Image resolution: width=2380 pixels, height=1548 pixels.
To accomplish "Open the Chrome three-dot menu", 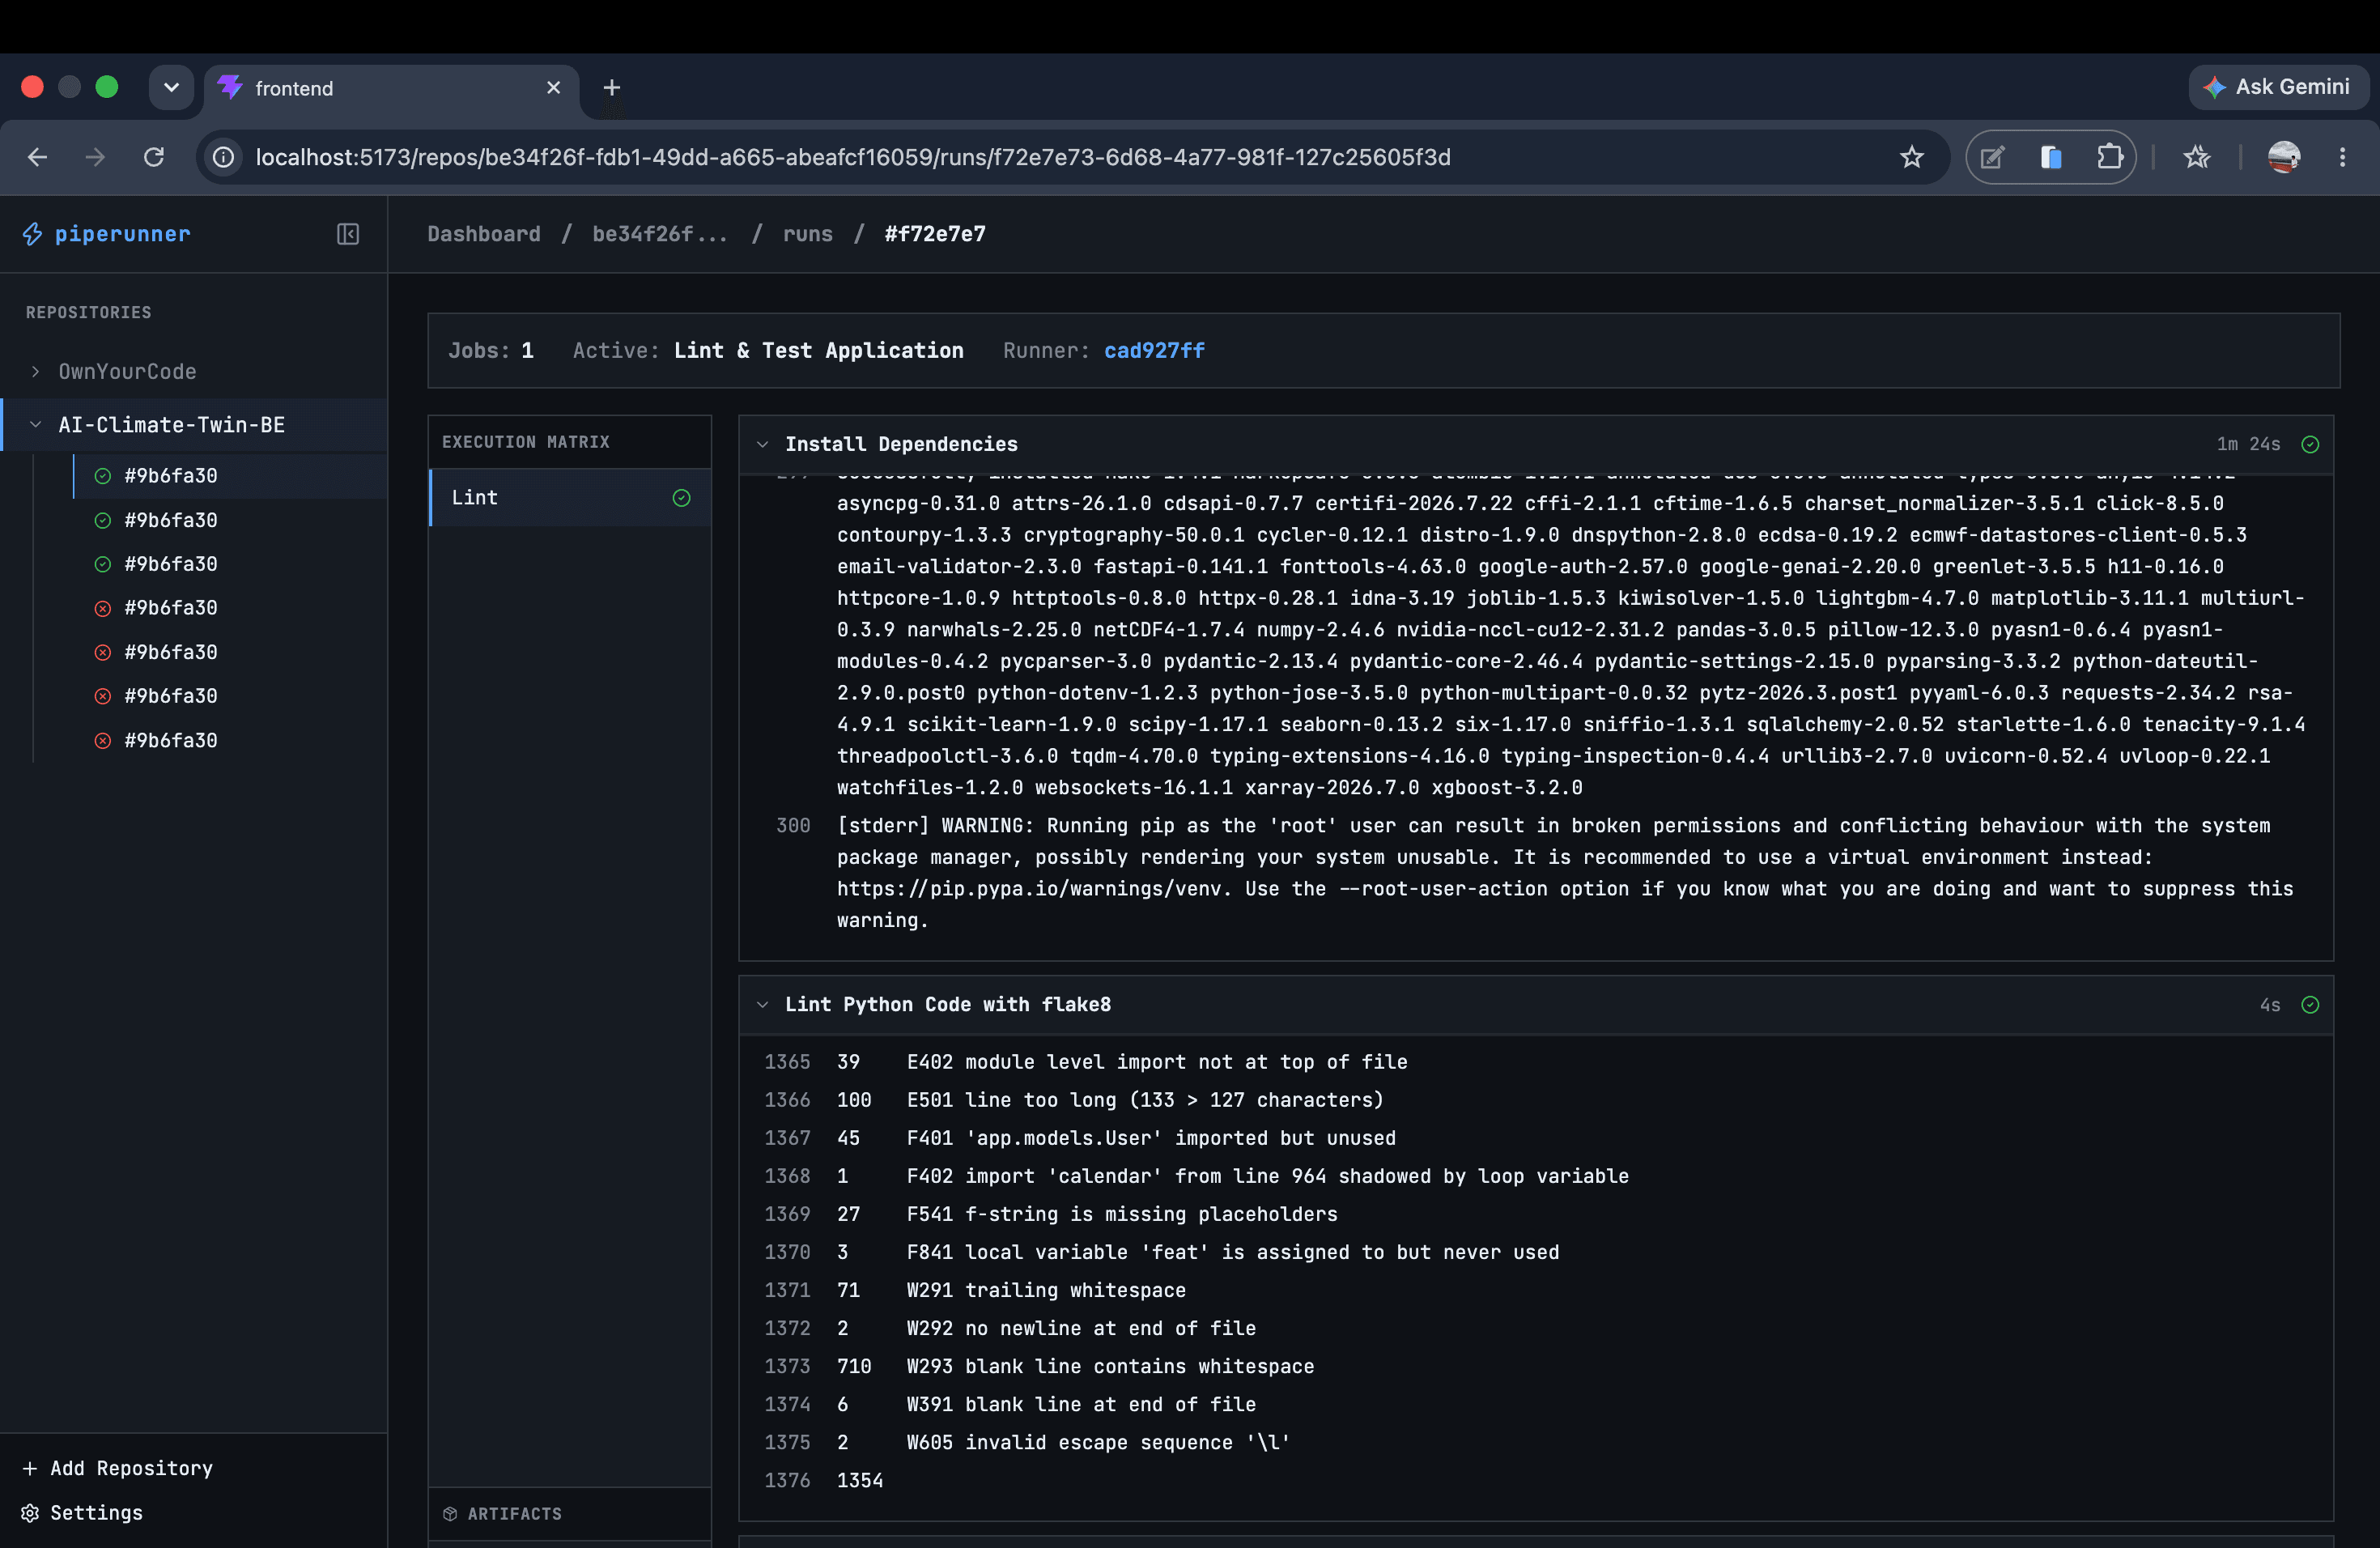I will tap(2342, 157).
